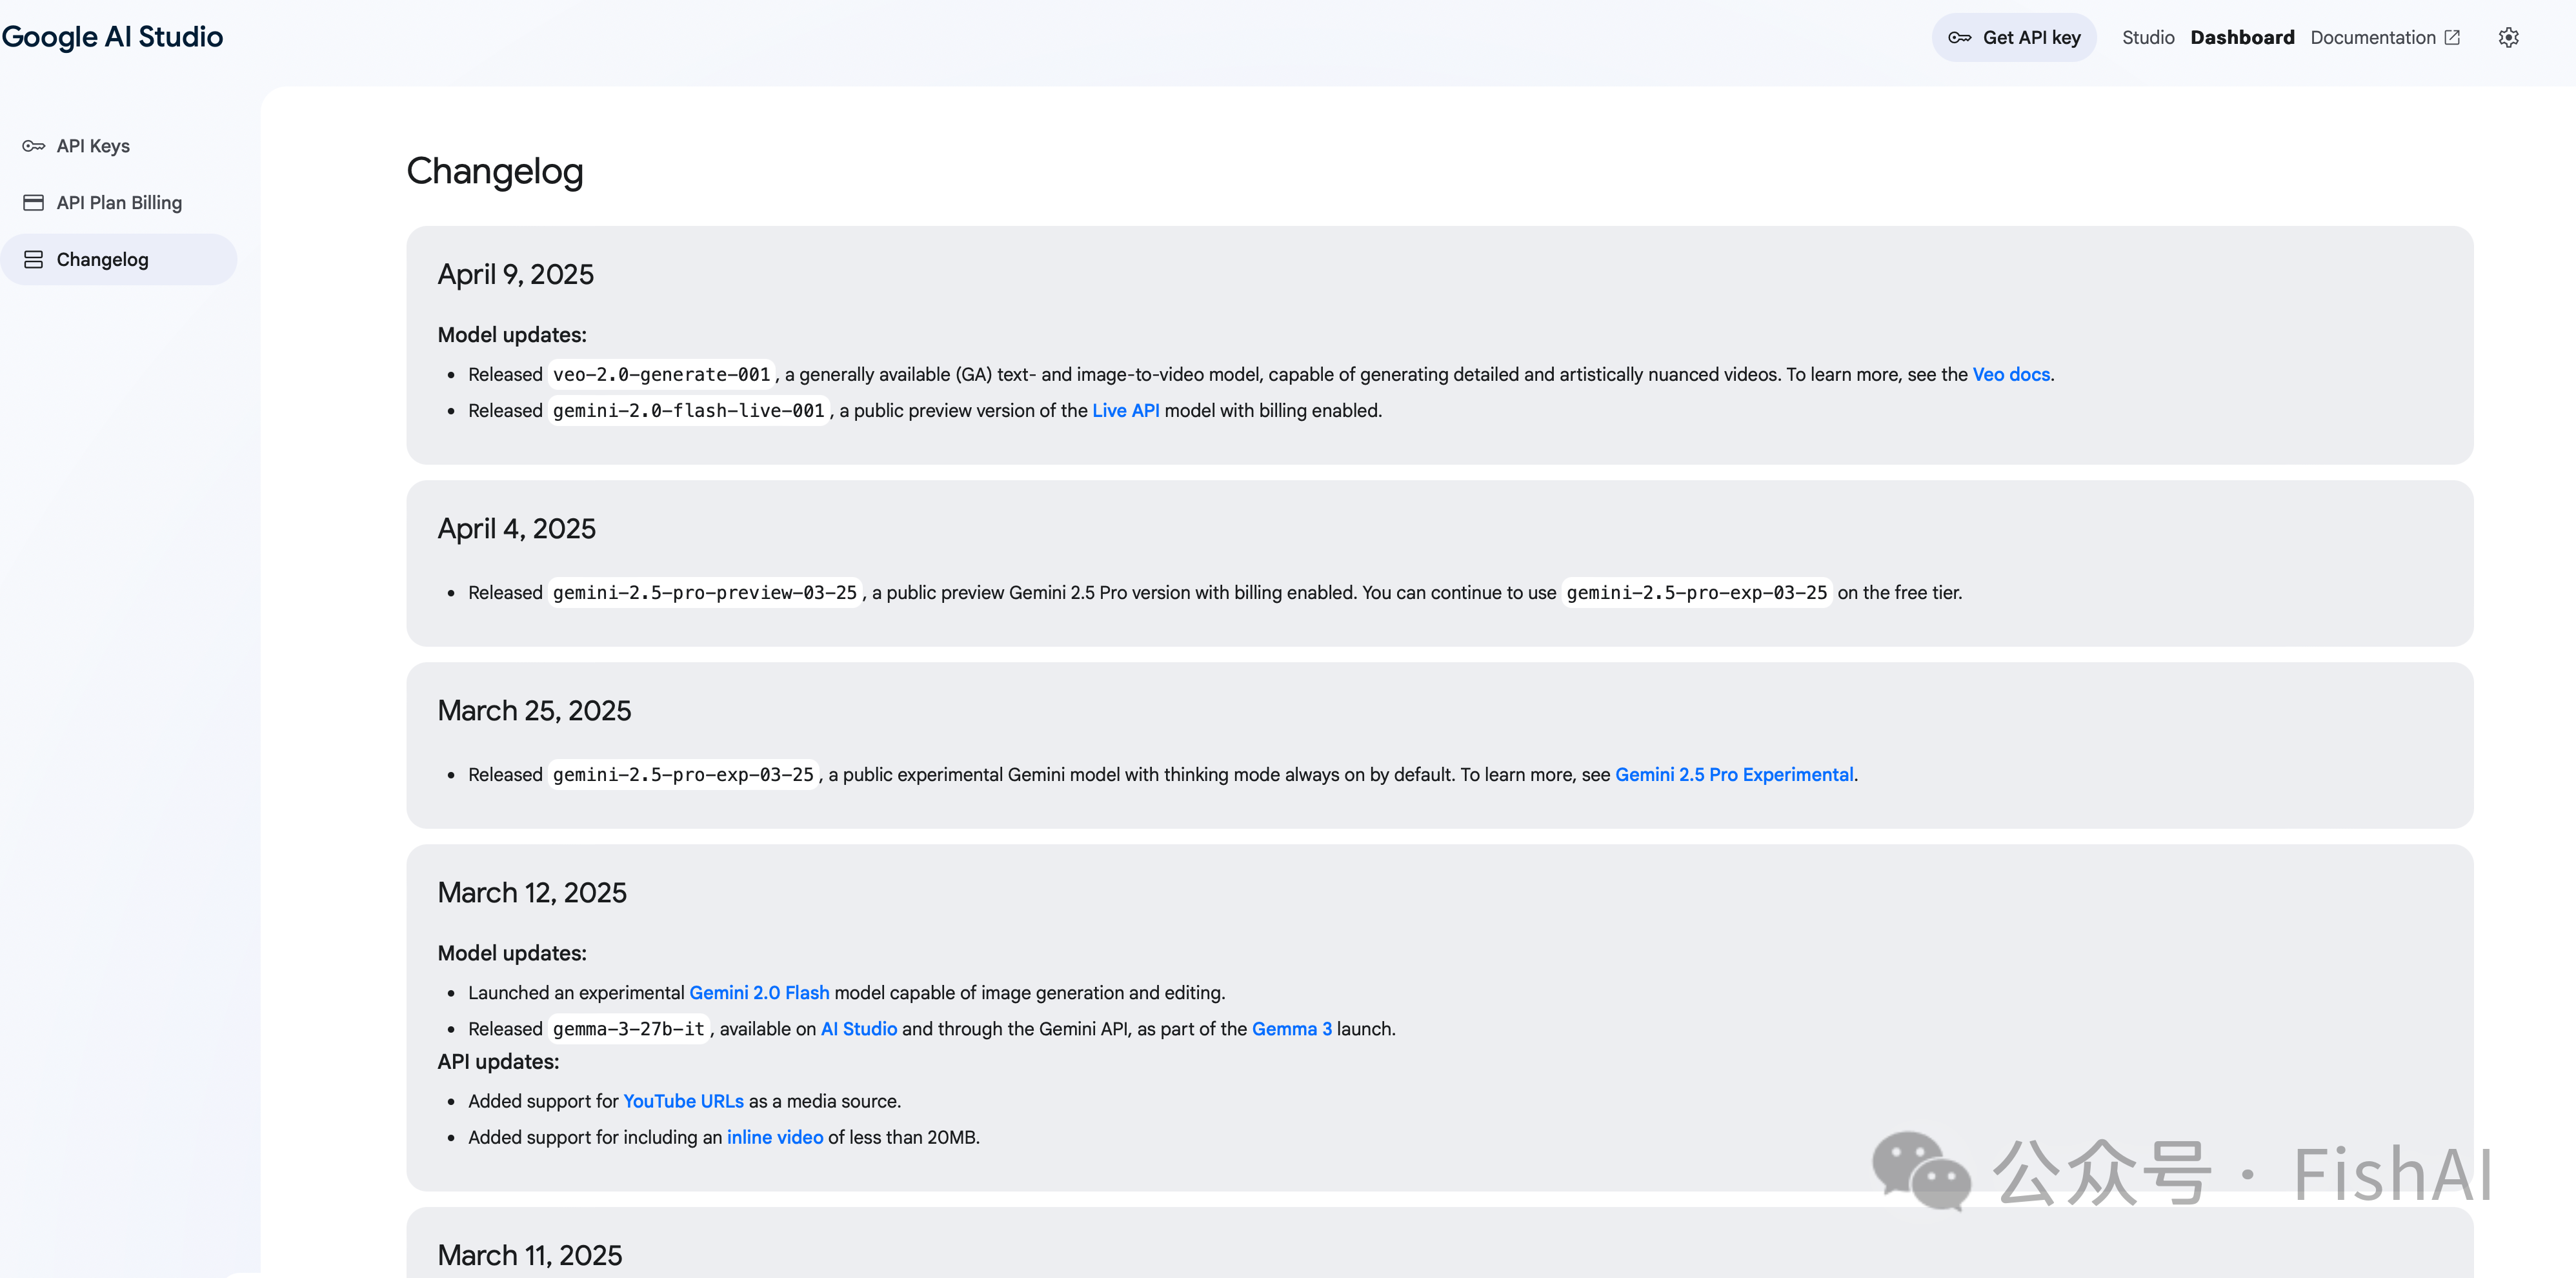Click the veo-2.0-generate-001 code text
The image size is (2576, 1278).
(x=662, y=374)
